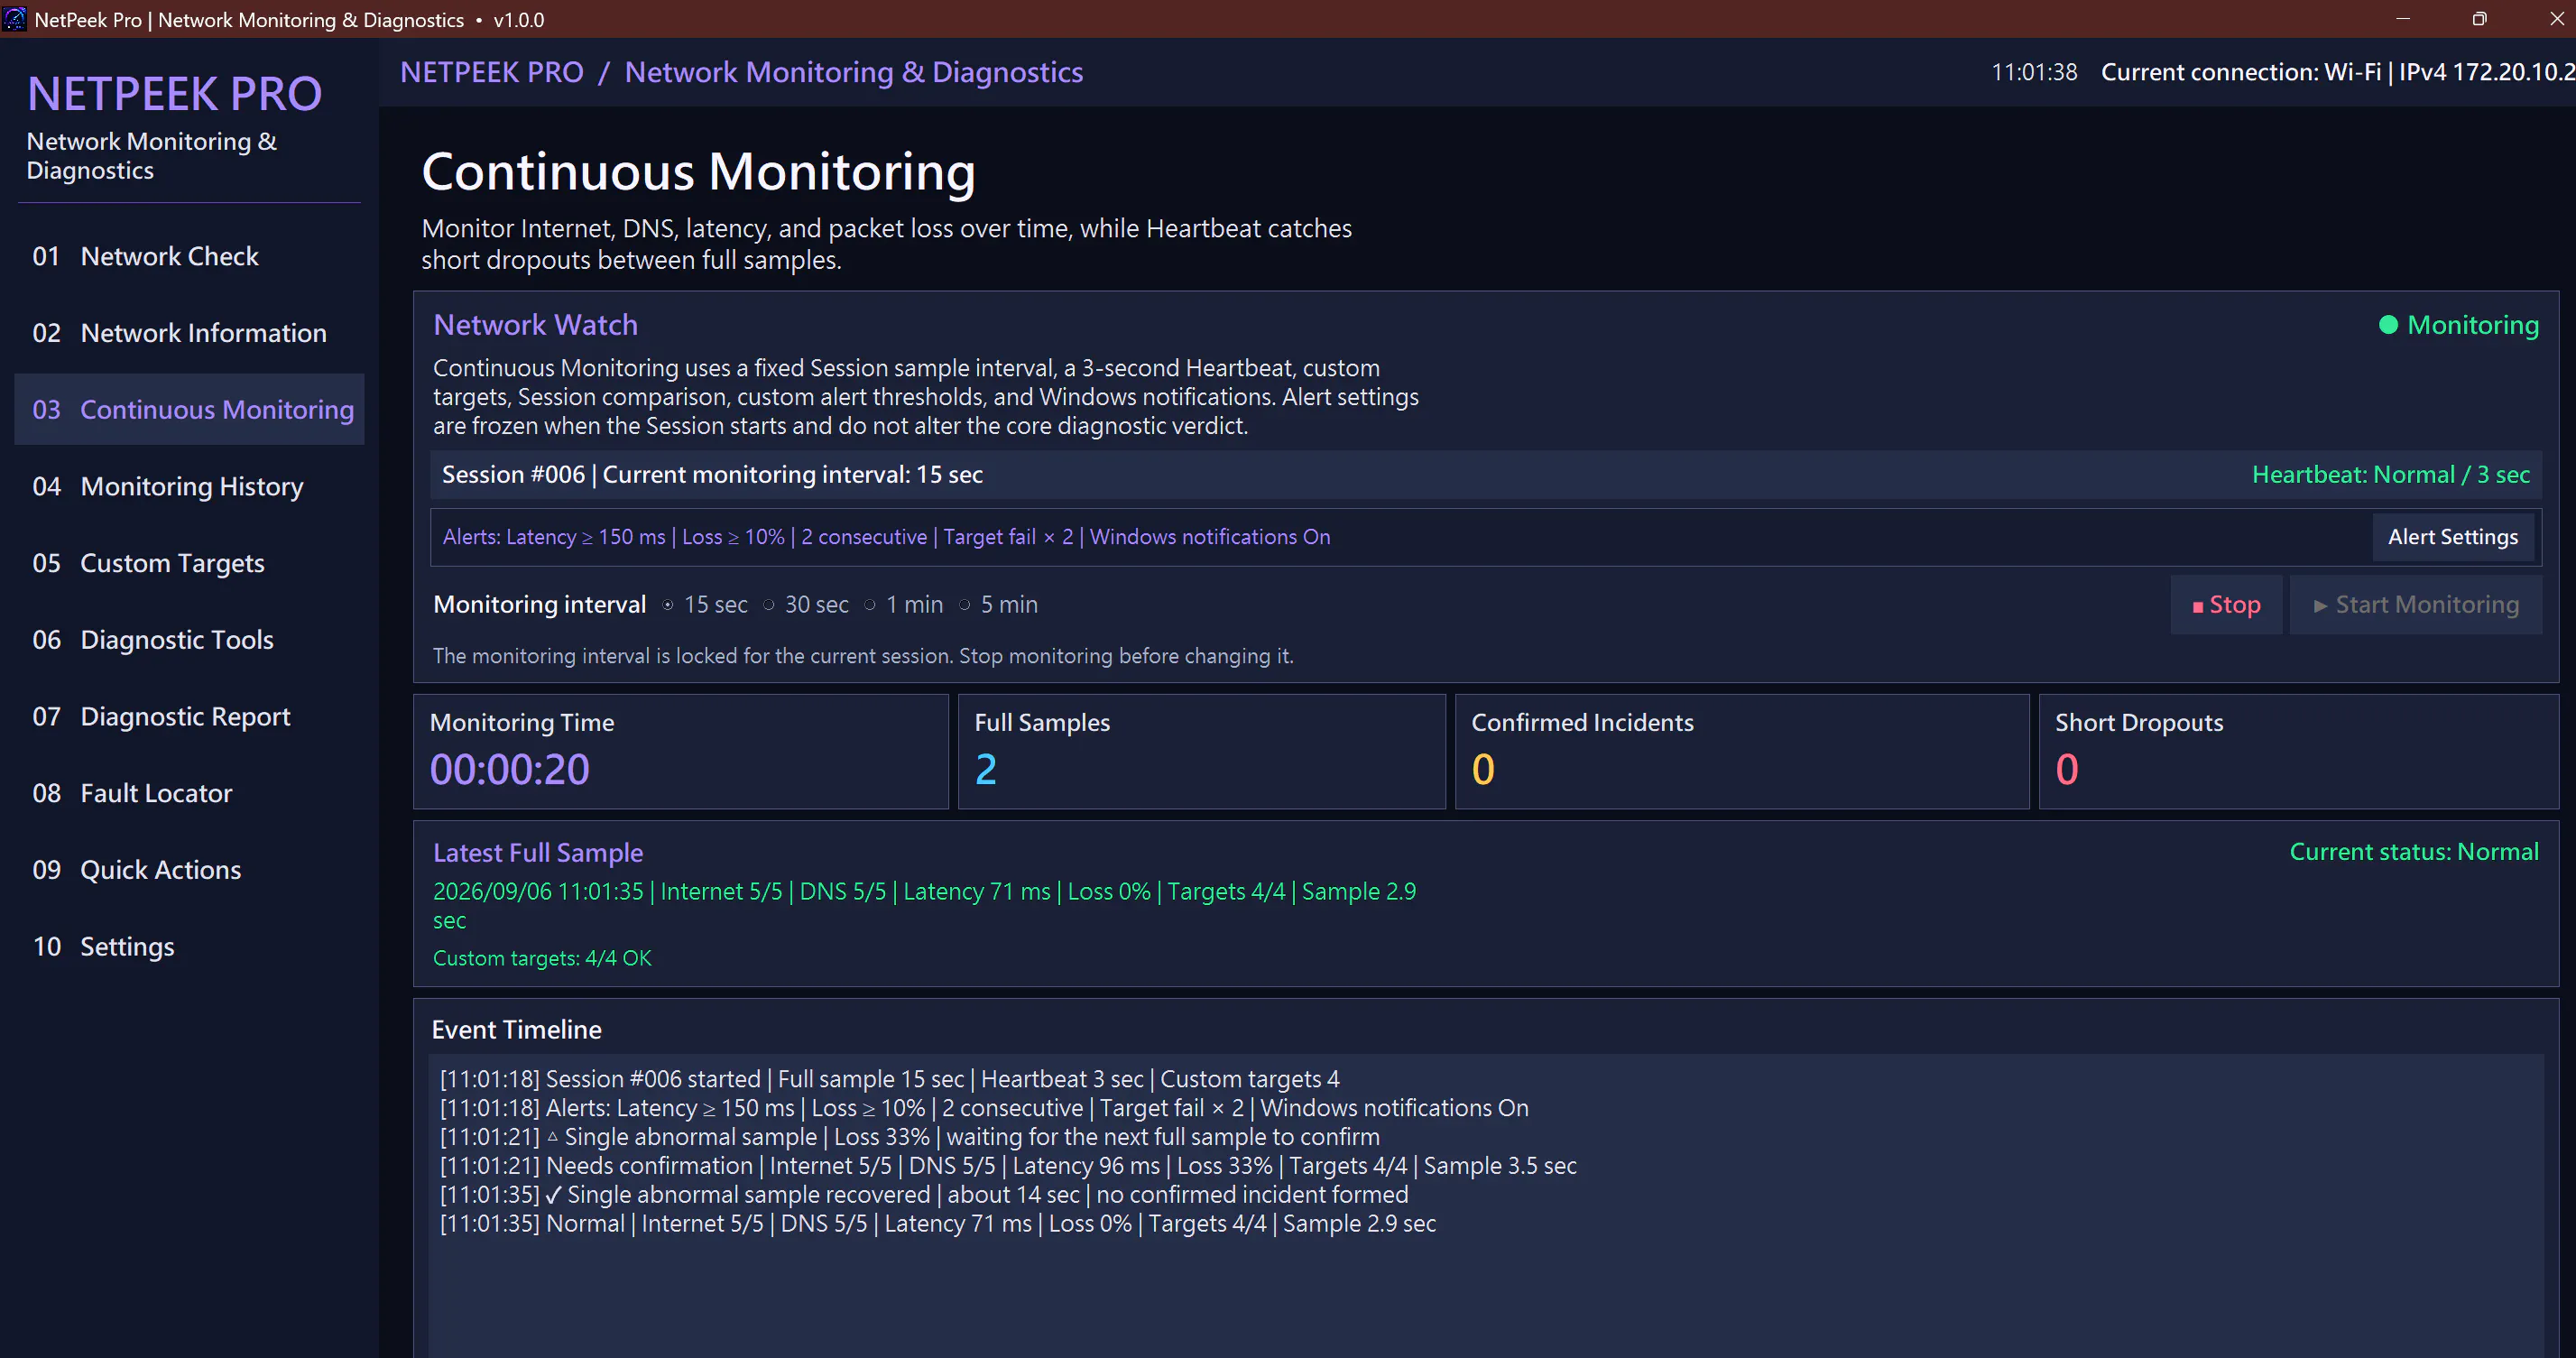Click Network Monitoring & Diagnostics breadcrumb
The width and height of the screenshot is (2576, 1358).
854,72
